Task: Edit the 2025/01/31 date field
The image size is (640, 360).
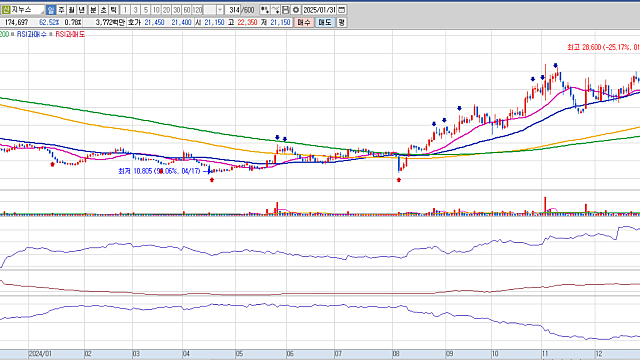Action: coord(320,10)
